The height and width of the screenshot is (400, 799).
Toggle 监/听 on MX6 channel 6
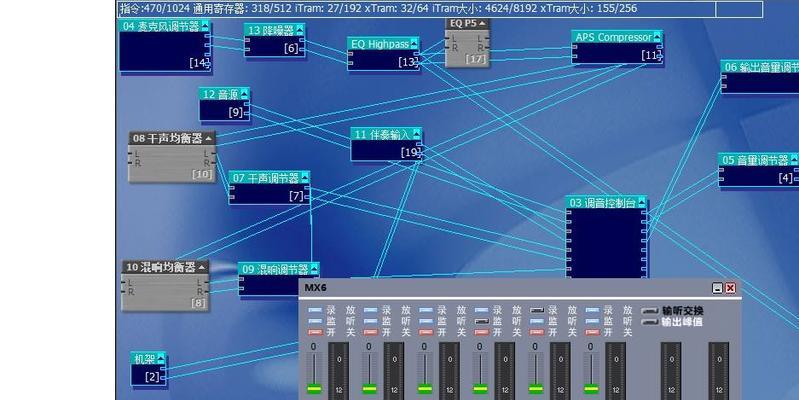592,321
